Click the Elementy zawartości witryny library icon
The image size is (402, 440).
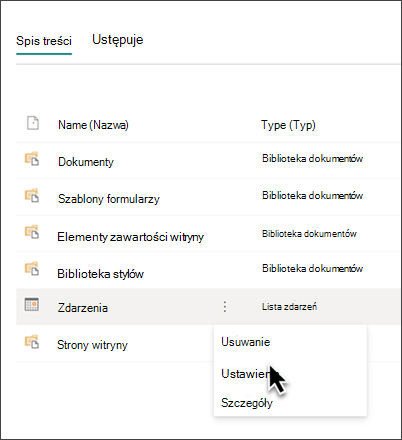pyautogui.click(x=32, y=232)
